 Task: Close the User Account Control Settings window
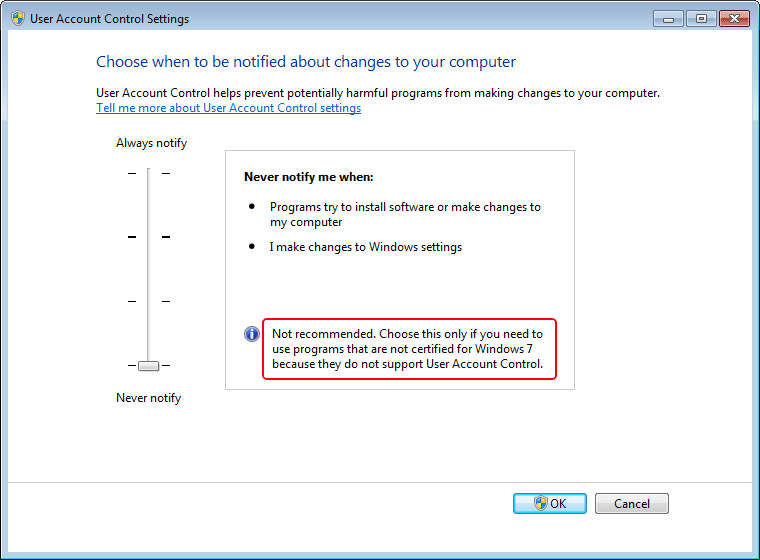coord(734,18)
